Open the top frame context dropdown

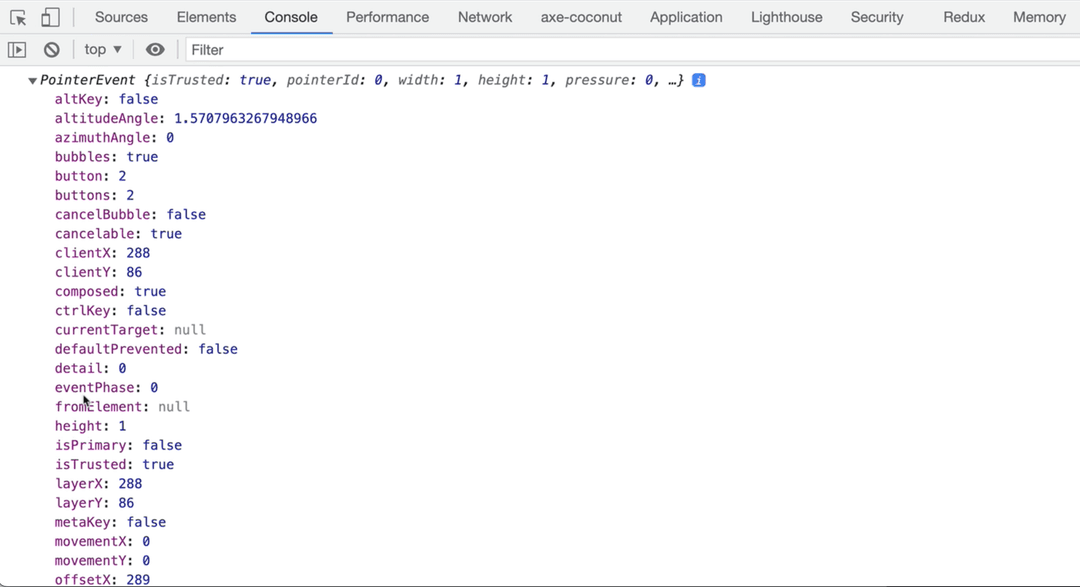[x=101, y=49]
